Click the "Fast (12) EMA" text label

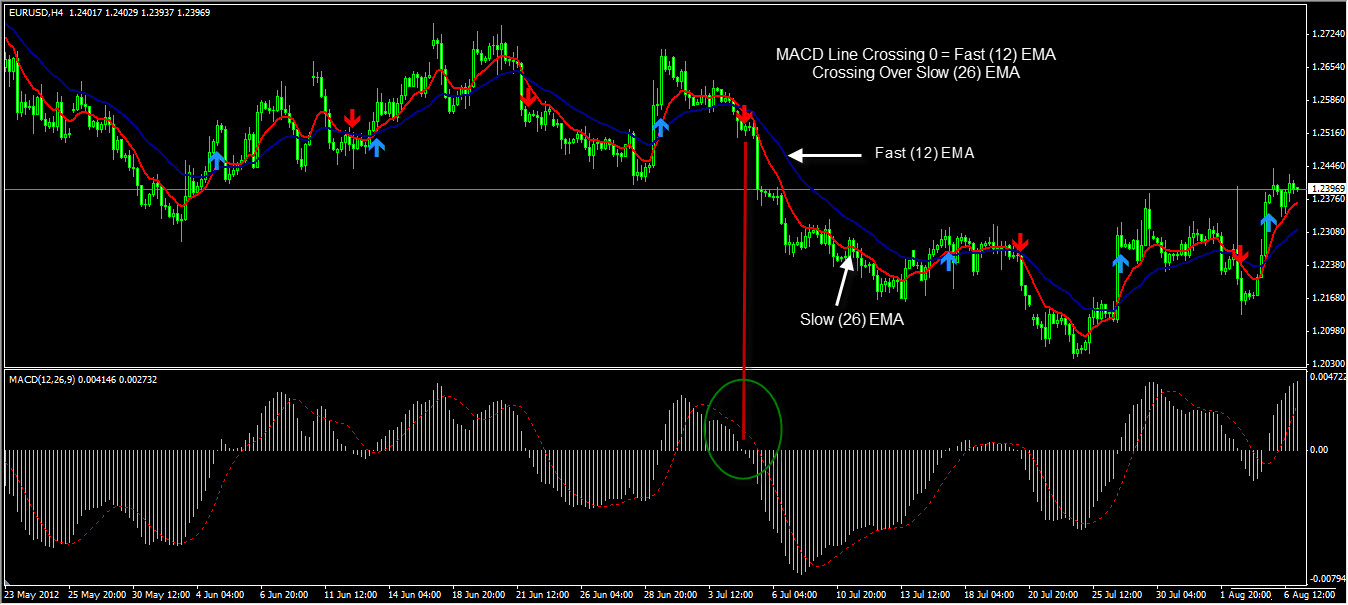(924, 154)
